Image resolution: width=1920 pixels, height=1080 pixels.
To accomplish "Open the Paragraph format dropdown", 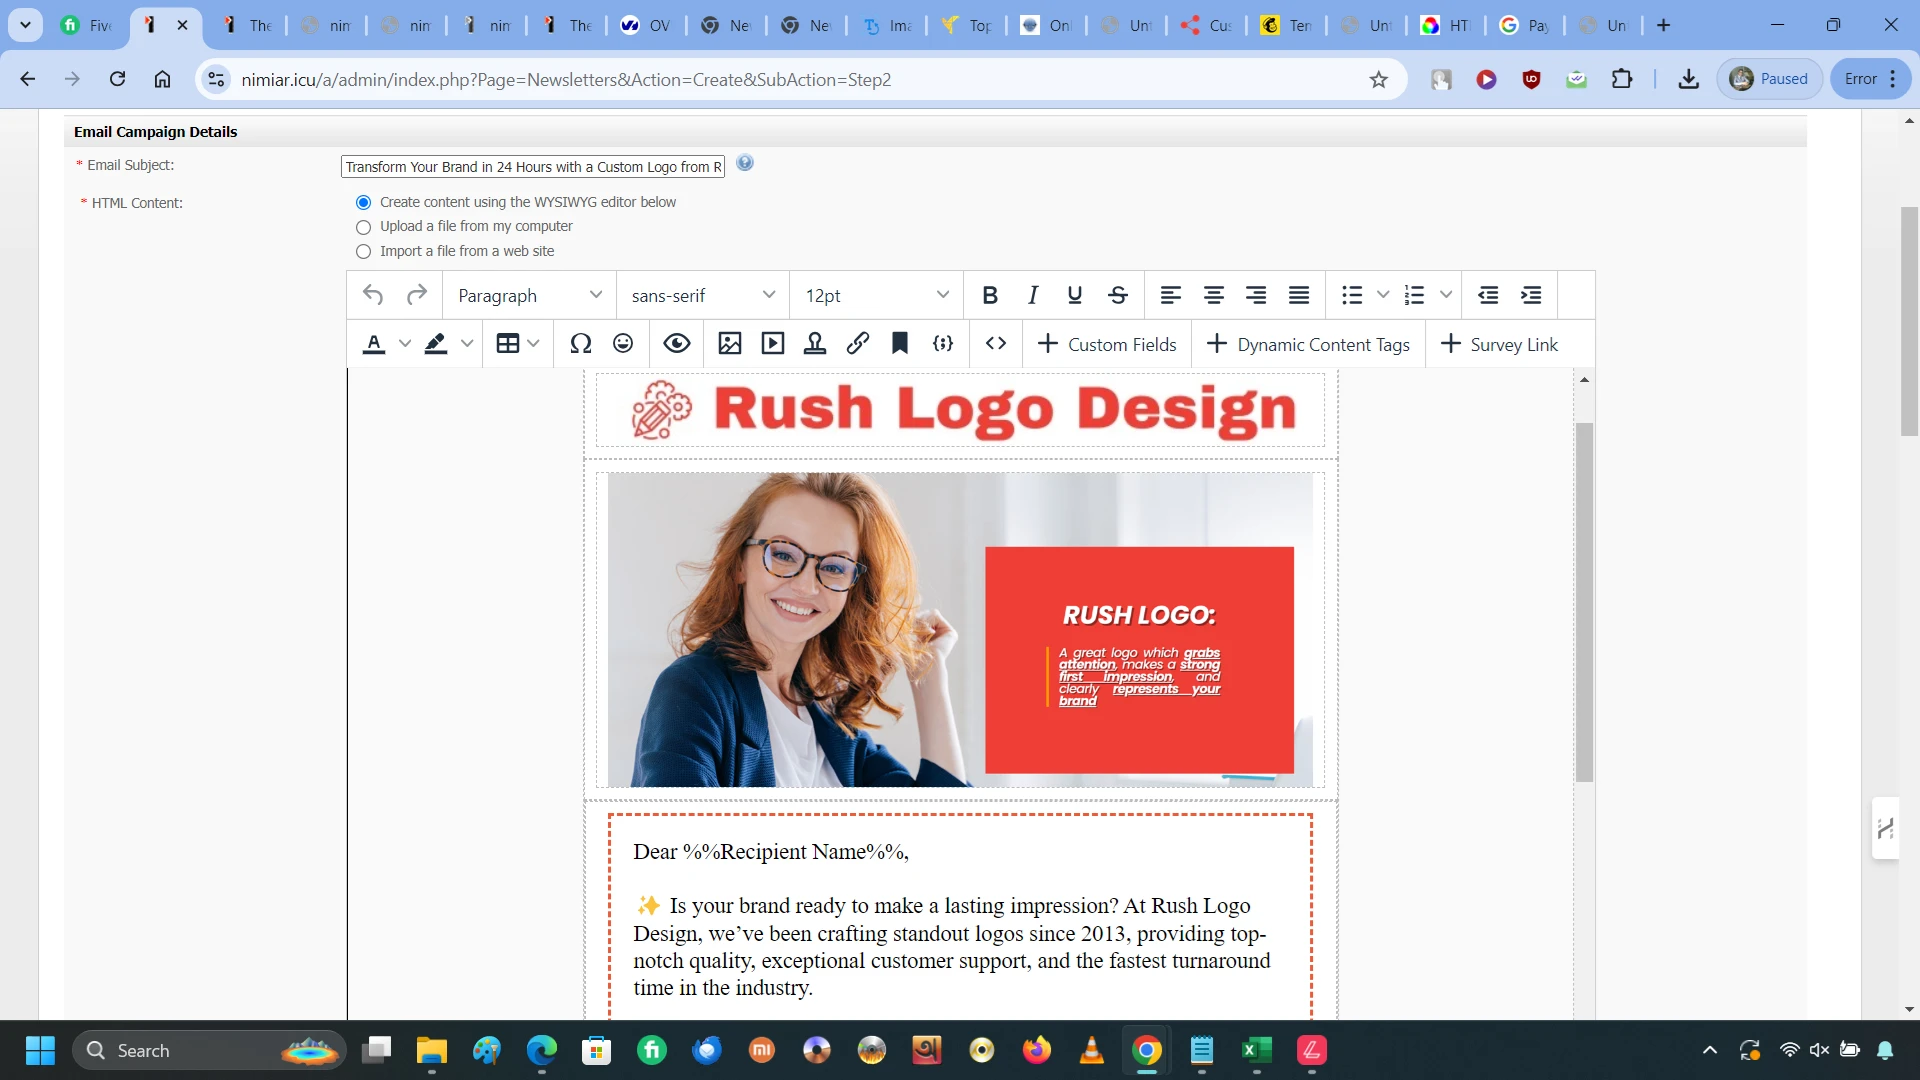I will [x=529, y=295].
